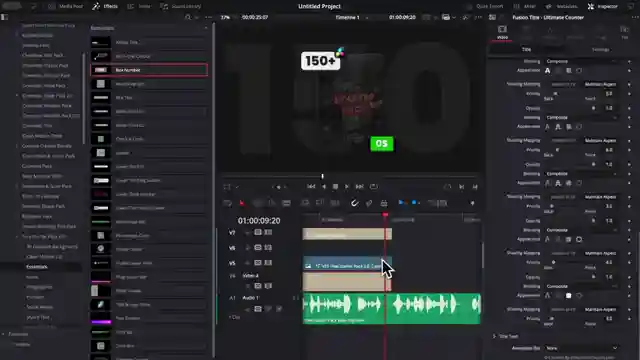Toggle the Effects panel button
This screenshot has width=640, height=360.
(105, 6)
